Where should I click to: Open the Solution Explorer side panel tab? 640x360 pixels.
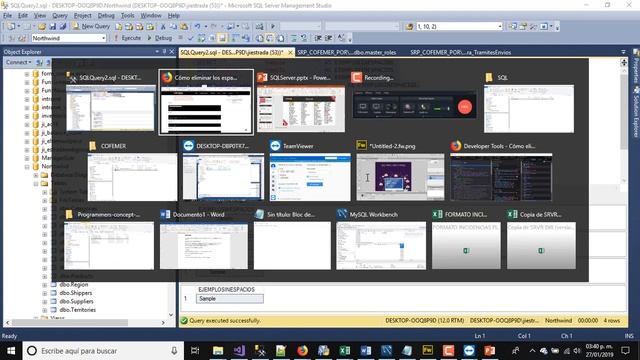[636, 111]
